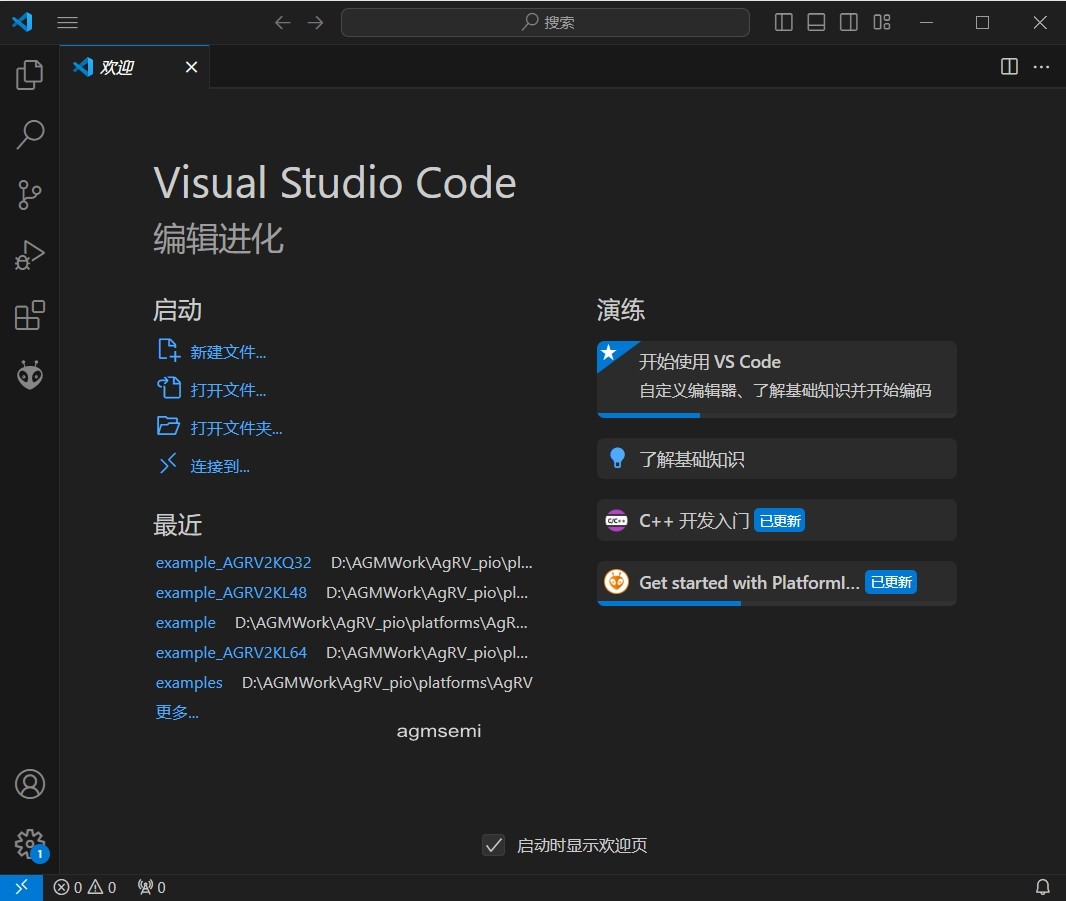The image size is (1066, 901).
Task: Click forwarded ports status indicator
Action: 152,887
